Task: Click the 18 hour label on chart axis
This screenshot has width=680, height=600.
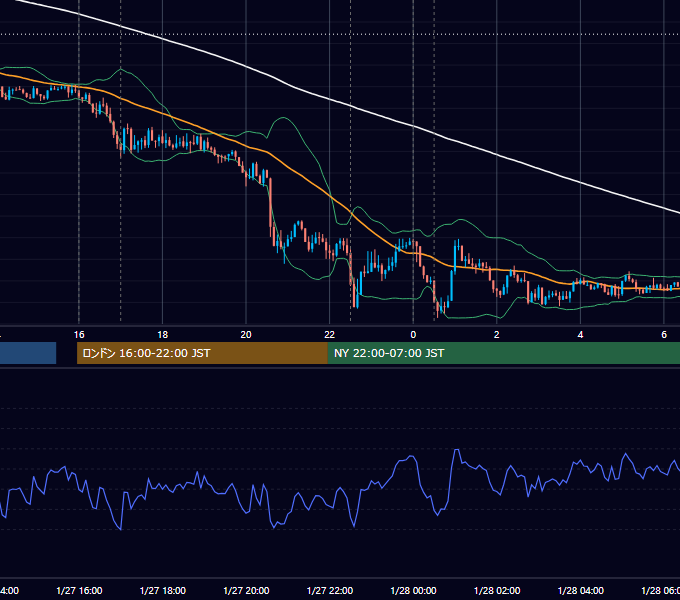Action: coord(163,335)
